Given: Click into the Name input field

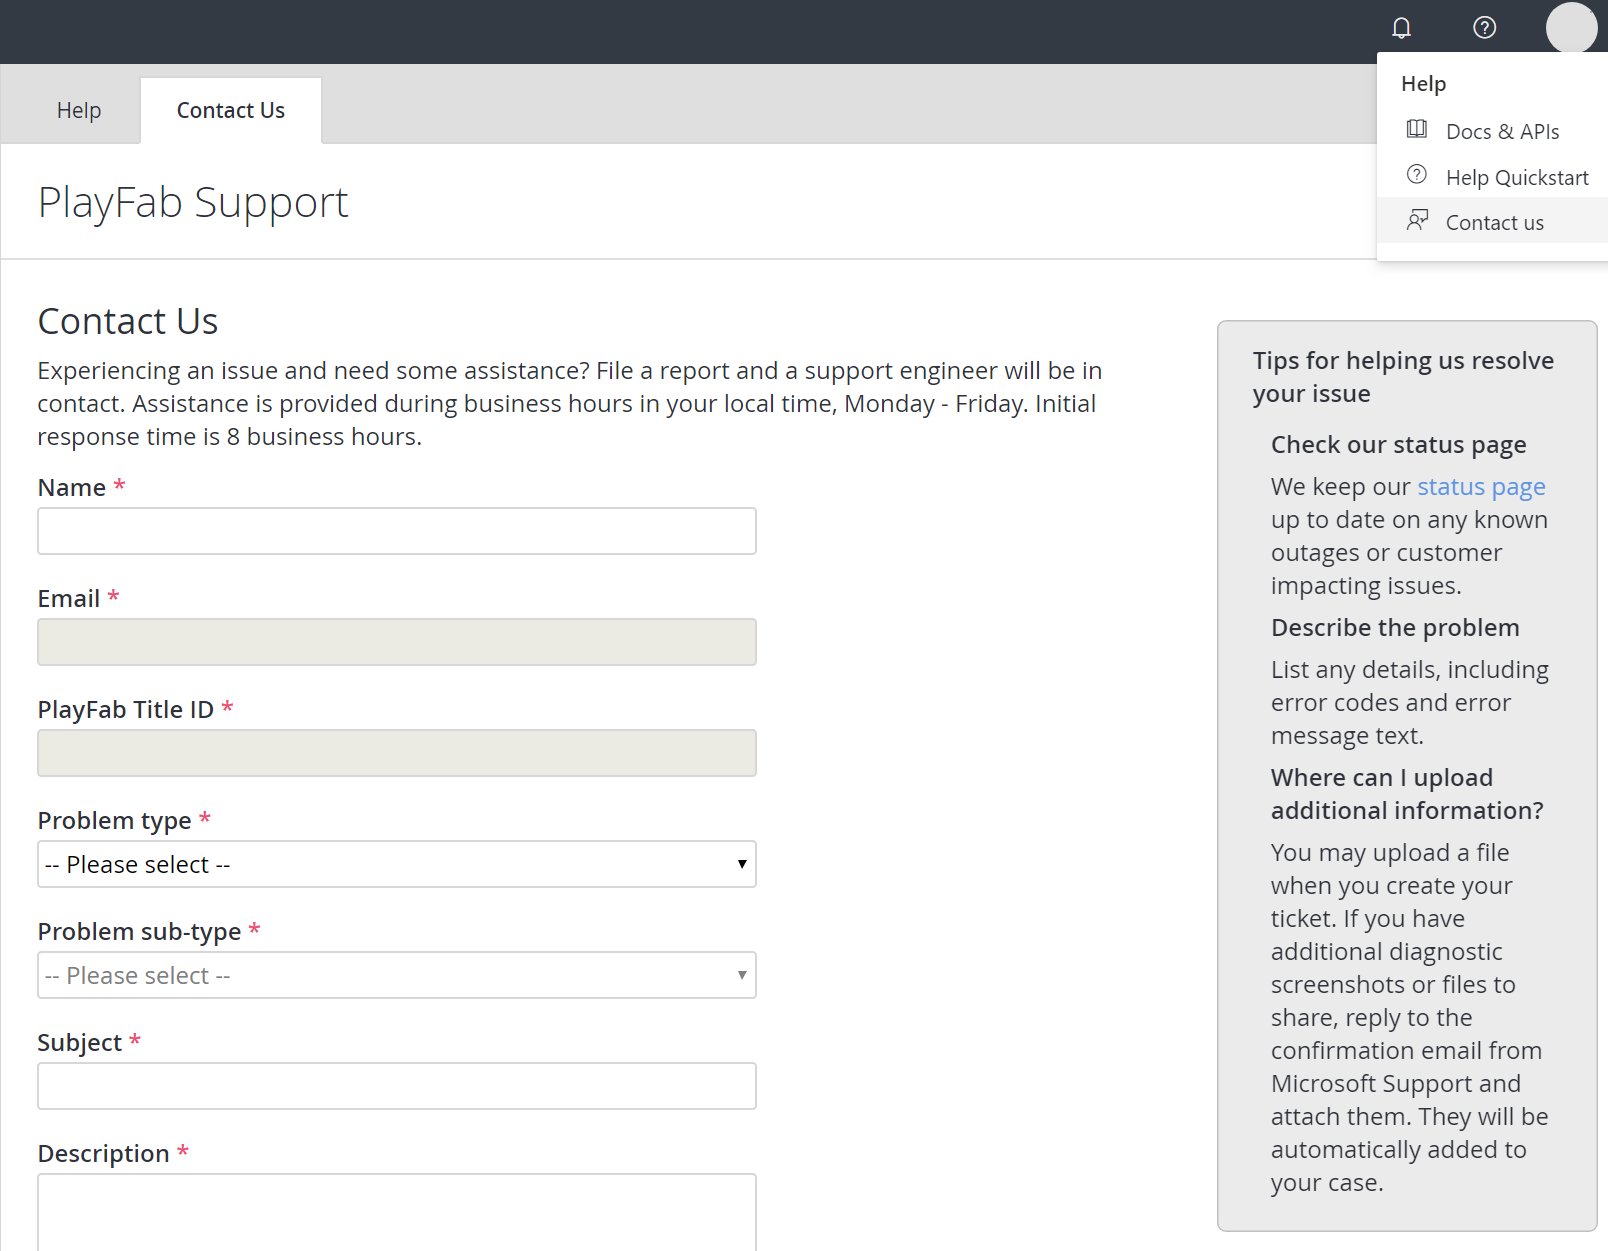Looking at the screenshot, I should [397, 531].
